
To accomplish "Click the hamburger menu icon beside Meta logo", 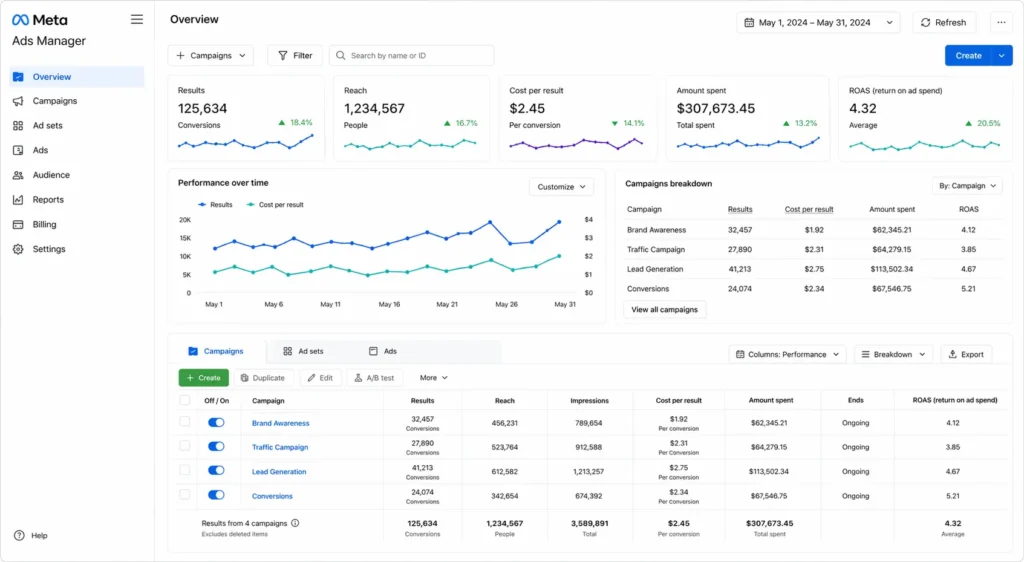I will [137, 19].
